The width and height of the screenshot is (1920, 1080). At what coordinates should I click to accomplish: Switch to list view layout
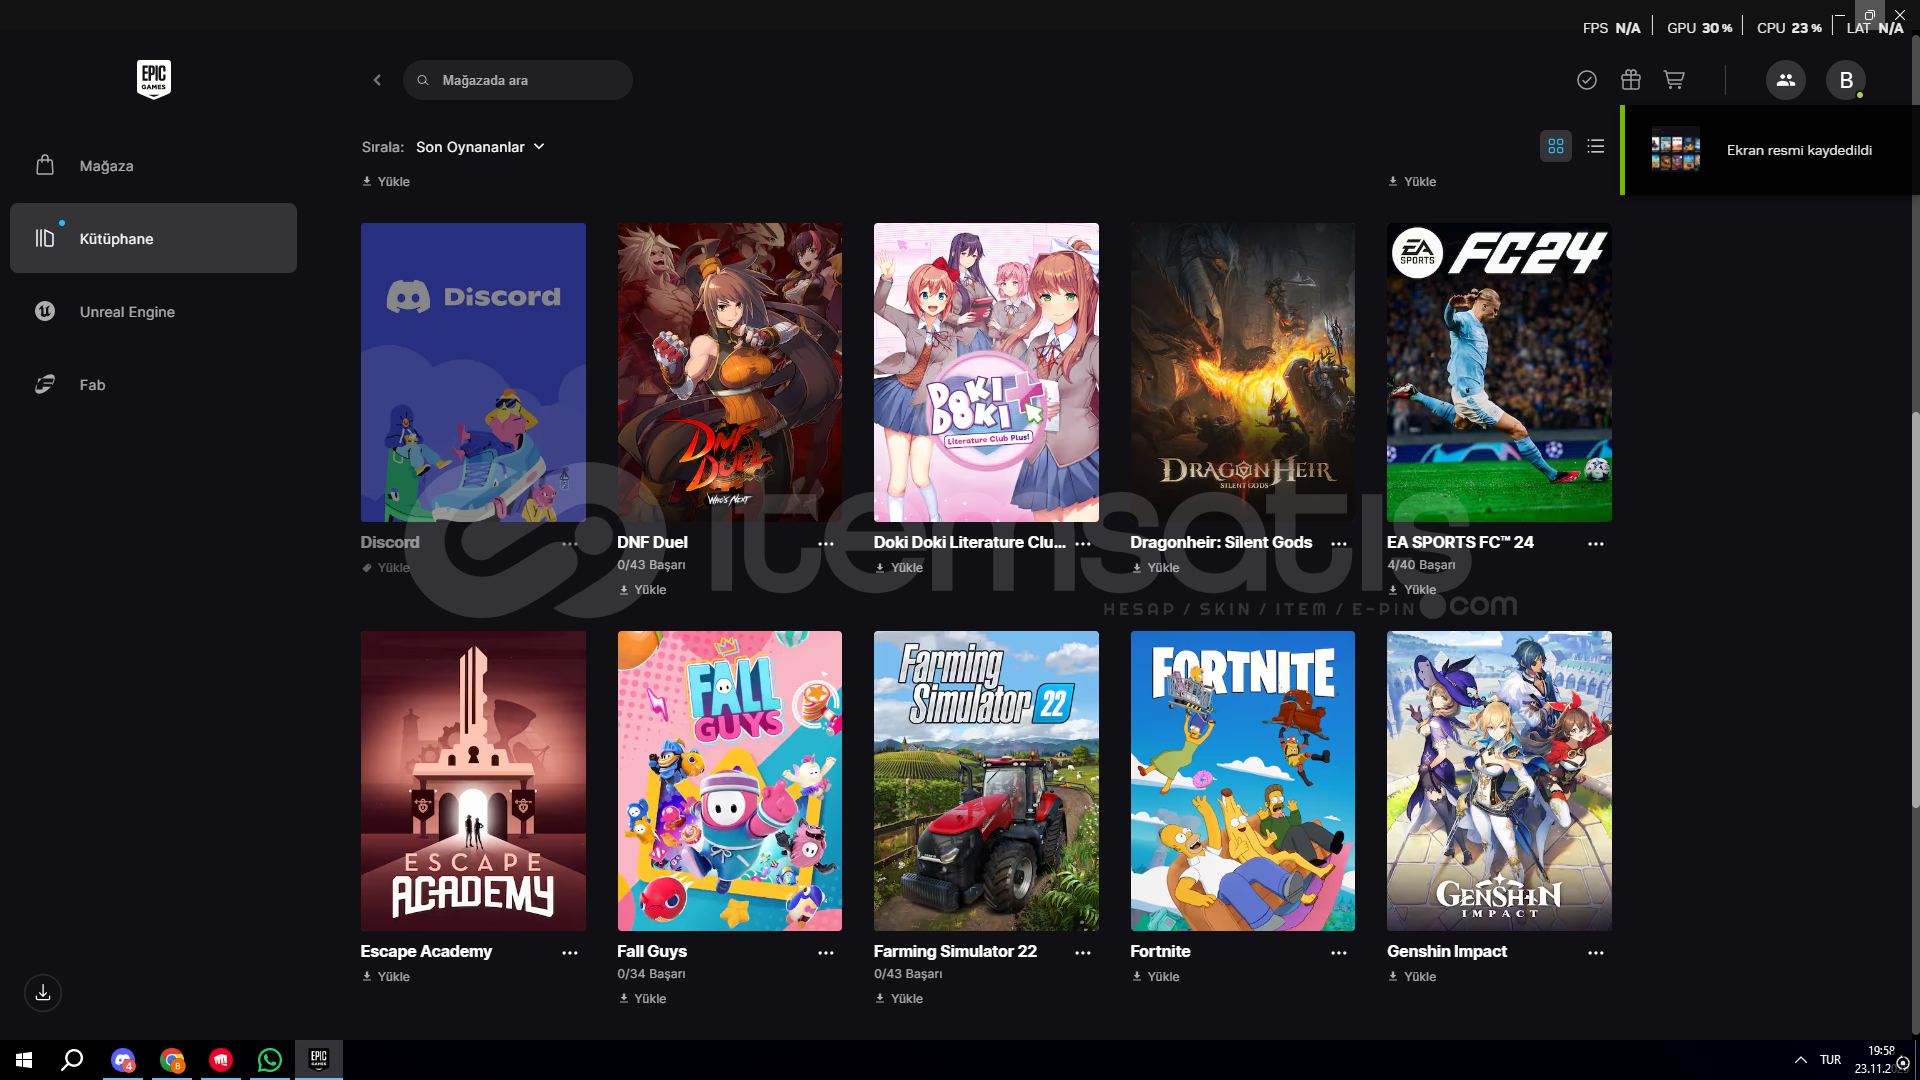point(1596,147)
